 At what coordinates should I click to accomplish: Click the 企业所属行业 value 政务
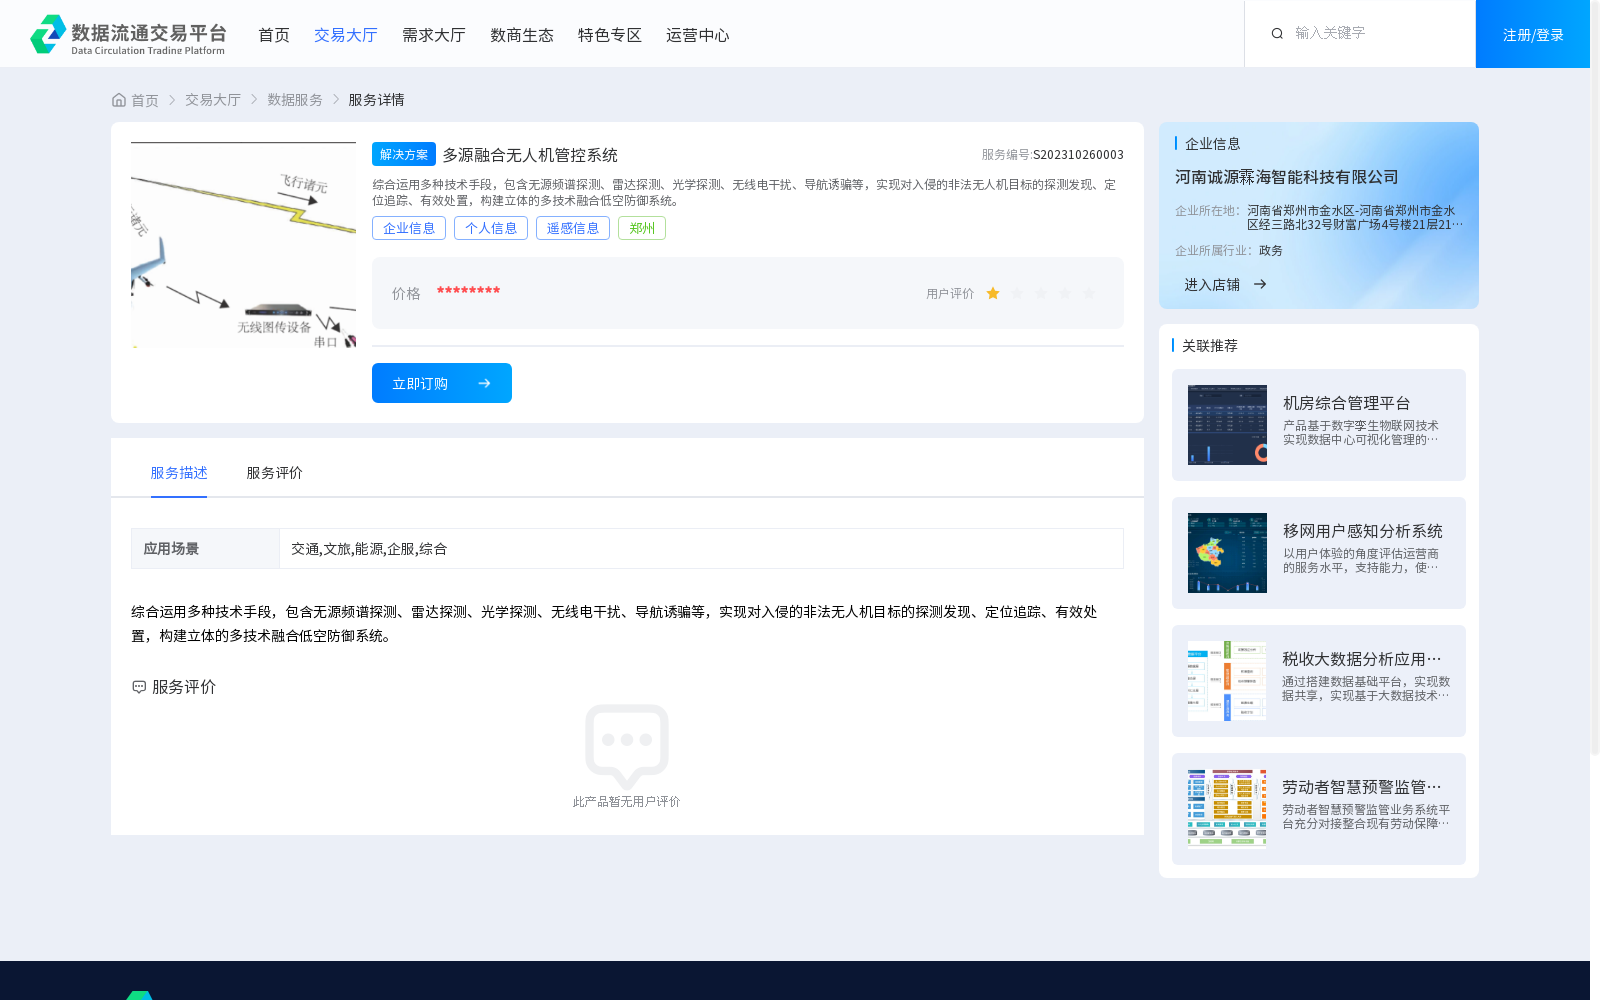1271,251
